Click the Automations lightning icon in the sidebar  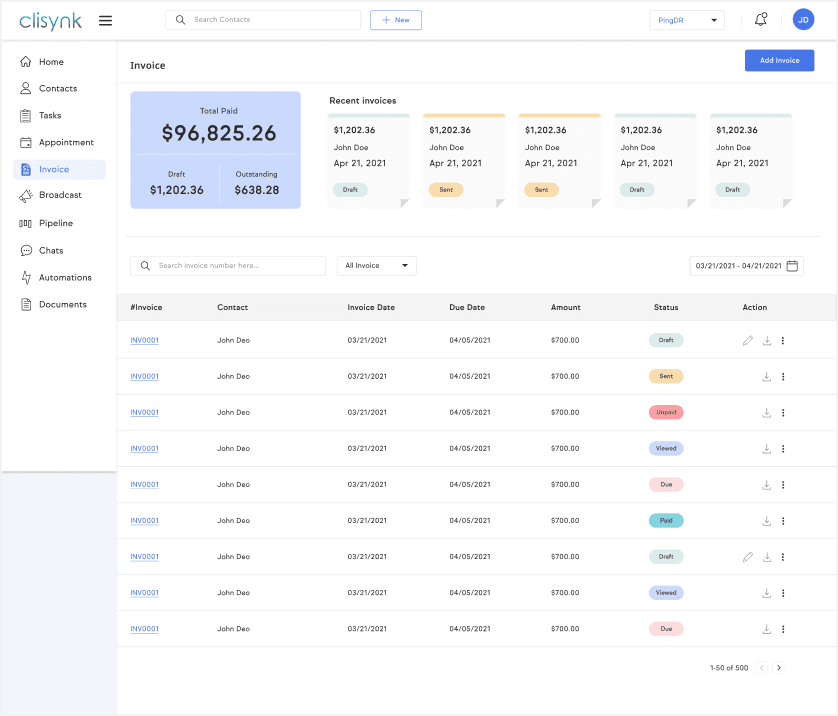(x=26, y=277)
